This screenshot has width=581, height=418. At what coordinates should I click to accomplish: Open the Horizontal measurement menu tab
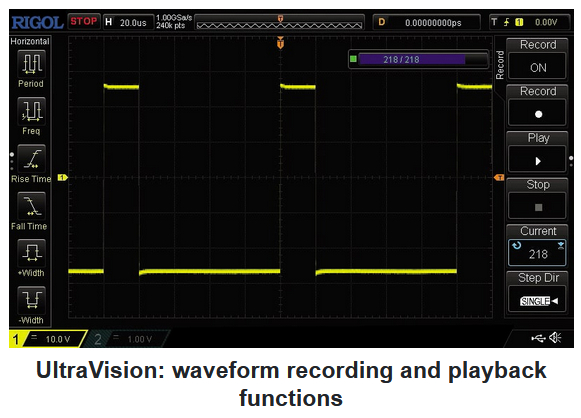[x=30, y=41]
